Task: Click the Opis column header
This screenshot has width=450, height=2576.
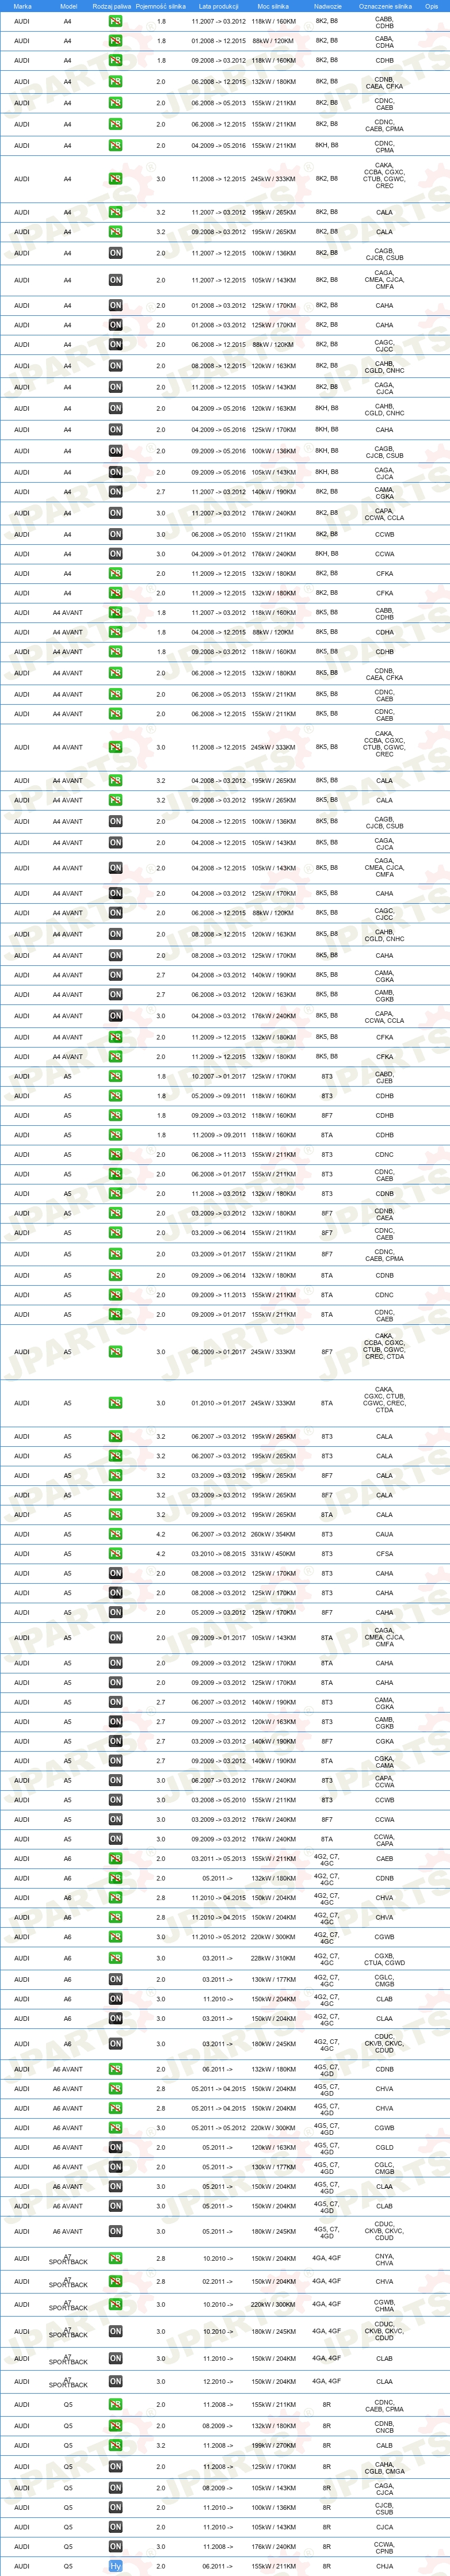Action: tap(431, 6)
